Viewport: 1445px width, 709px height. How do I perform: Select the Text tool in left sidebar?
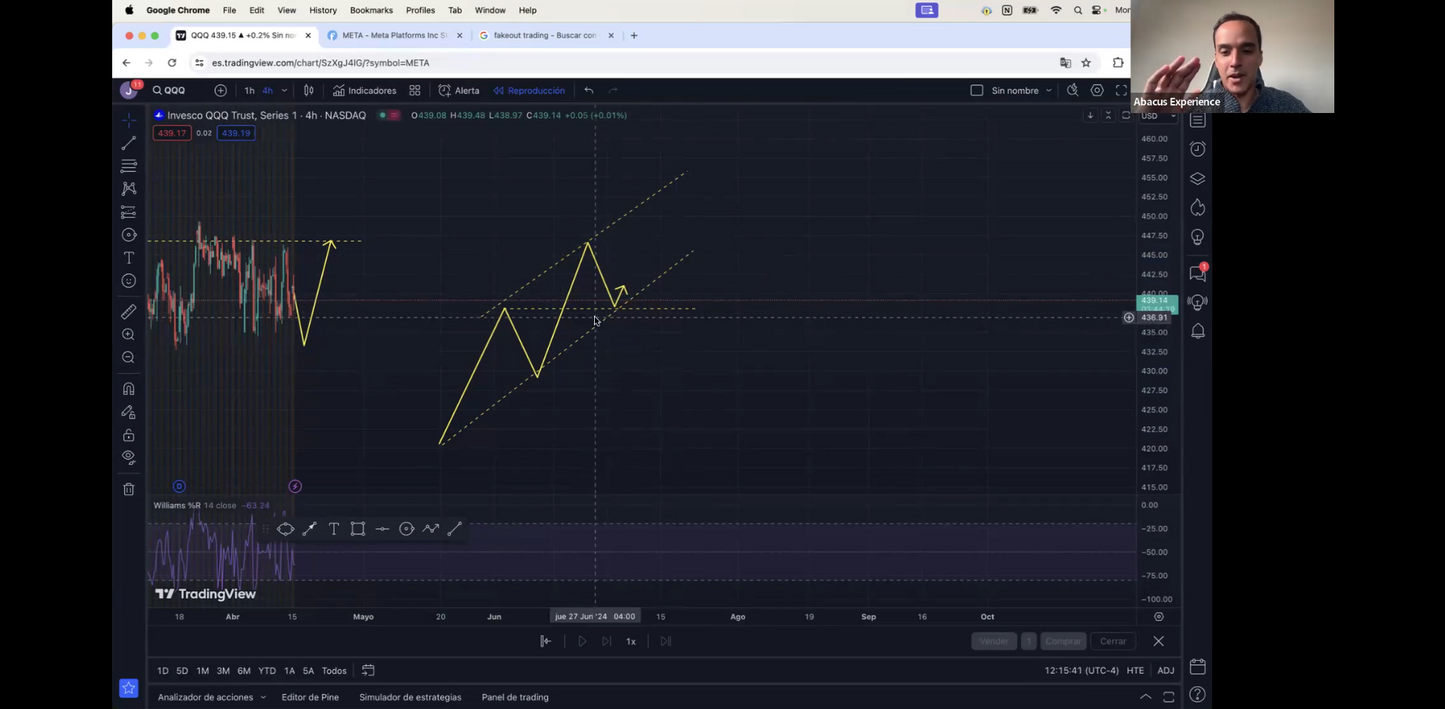pos(128,258)
